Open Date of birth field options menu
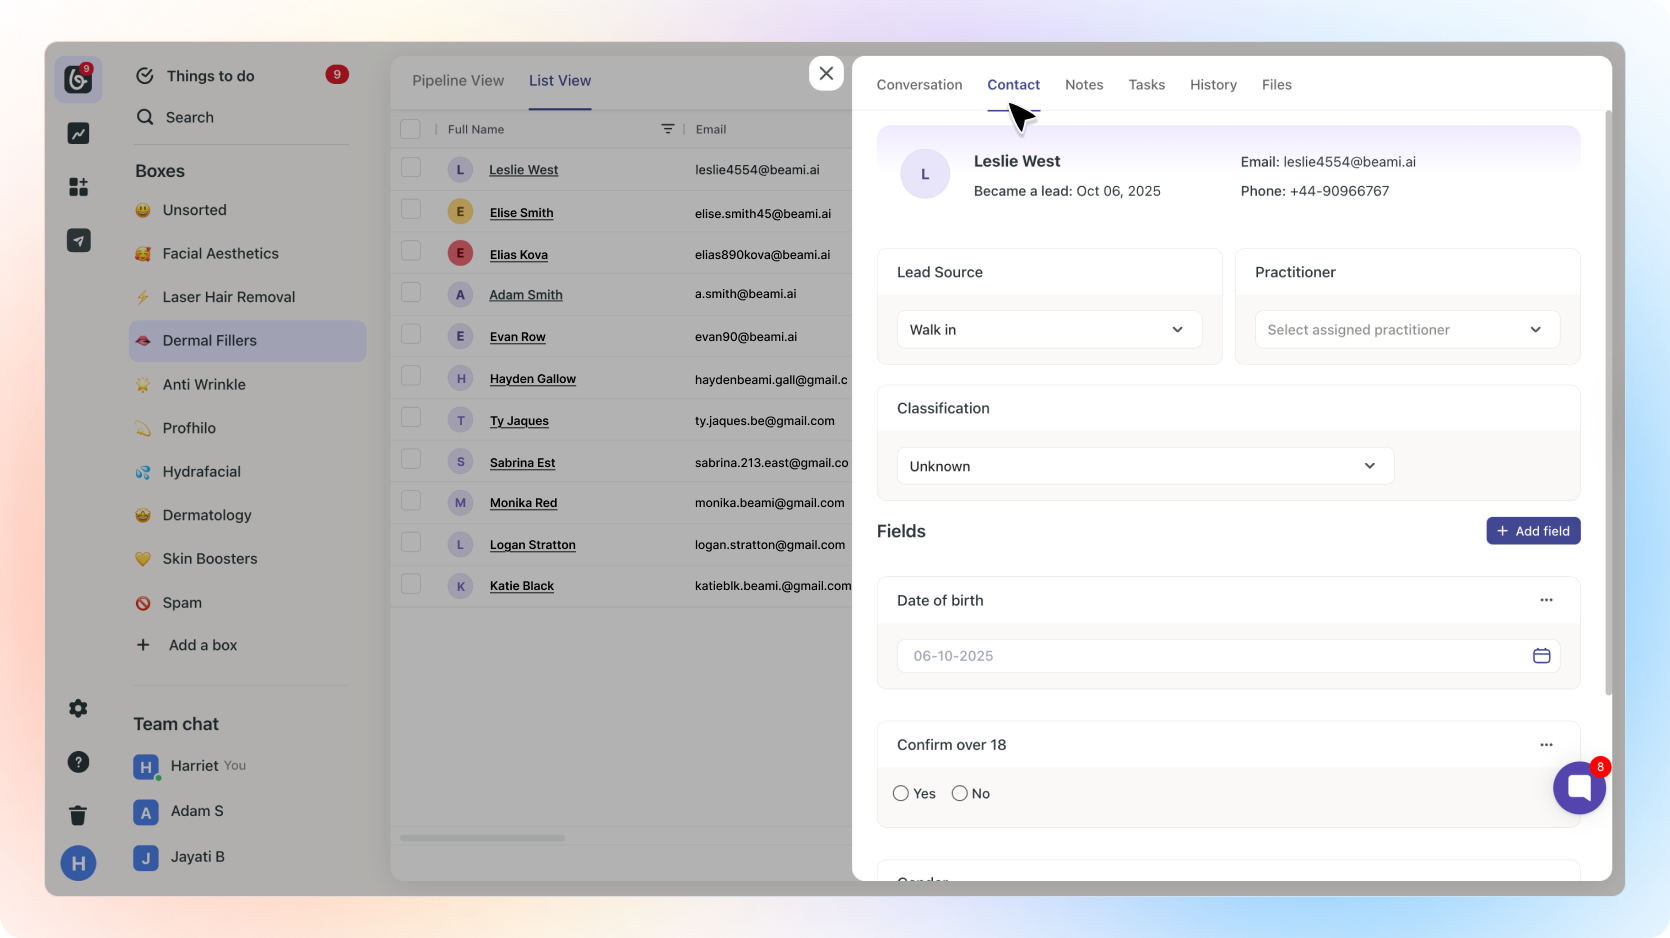This screenshot has height=938, width=1670. tap(1546, 600)
